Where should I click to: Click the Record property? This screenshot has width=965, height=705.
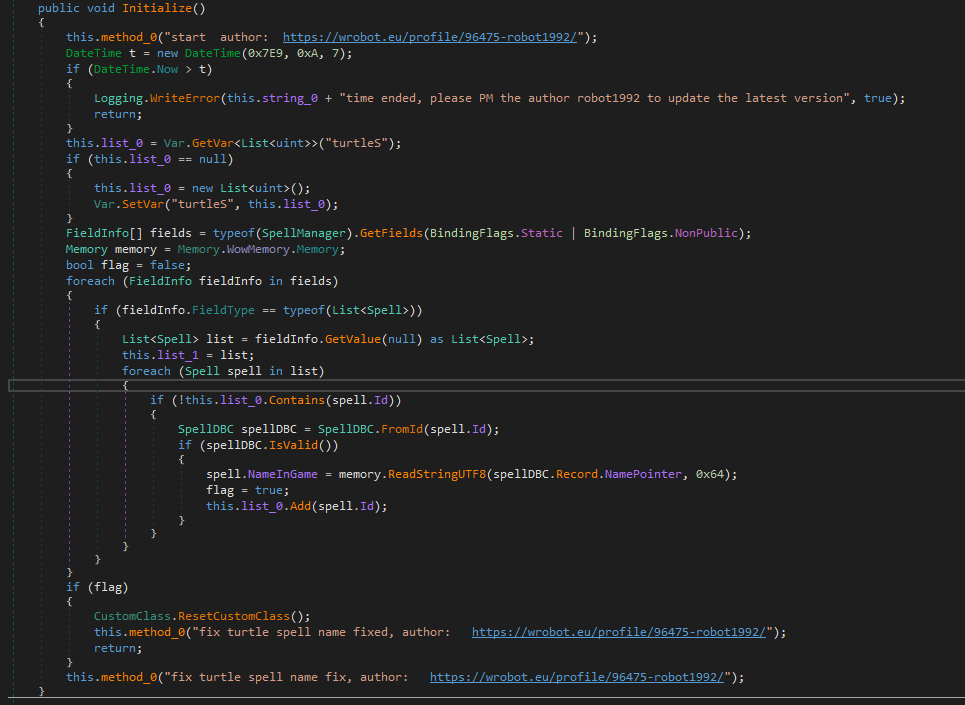577,474
